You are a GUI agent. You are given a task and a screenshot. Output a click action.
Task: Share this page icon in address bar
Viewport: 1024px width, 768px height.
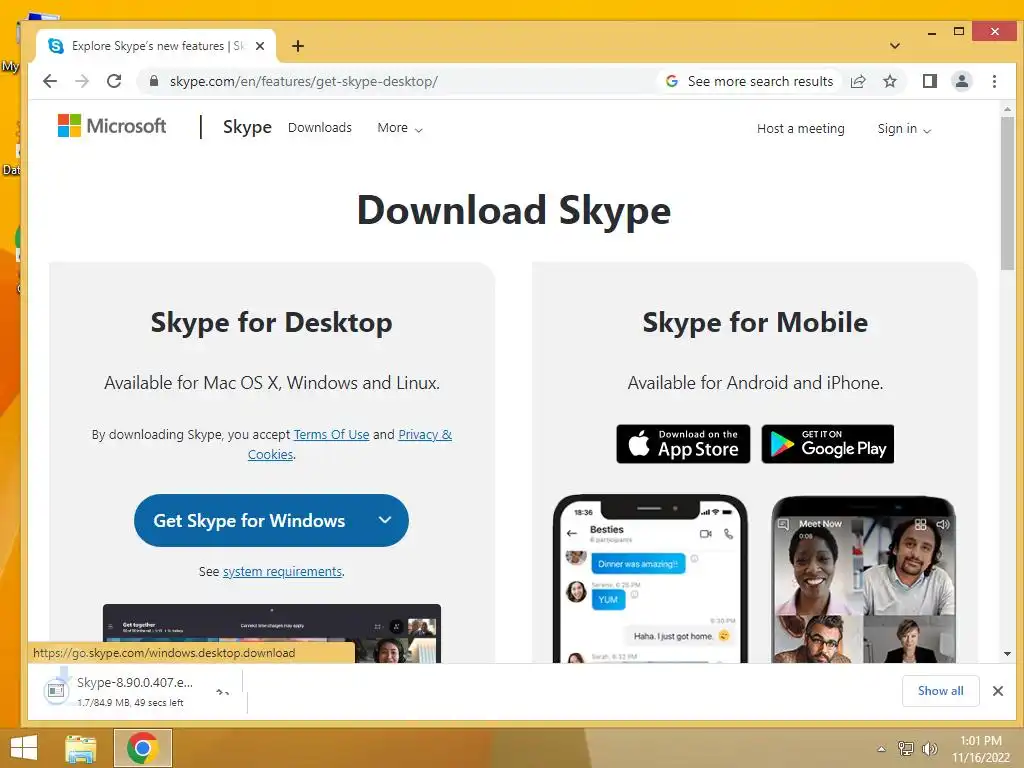pyautogui.click(x=858, y=81)
